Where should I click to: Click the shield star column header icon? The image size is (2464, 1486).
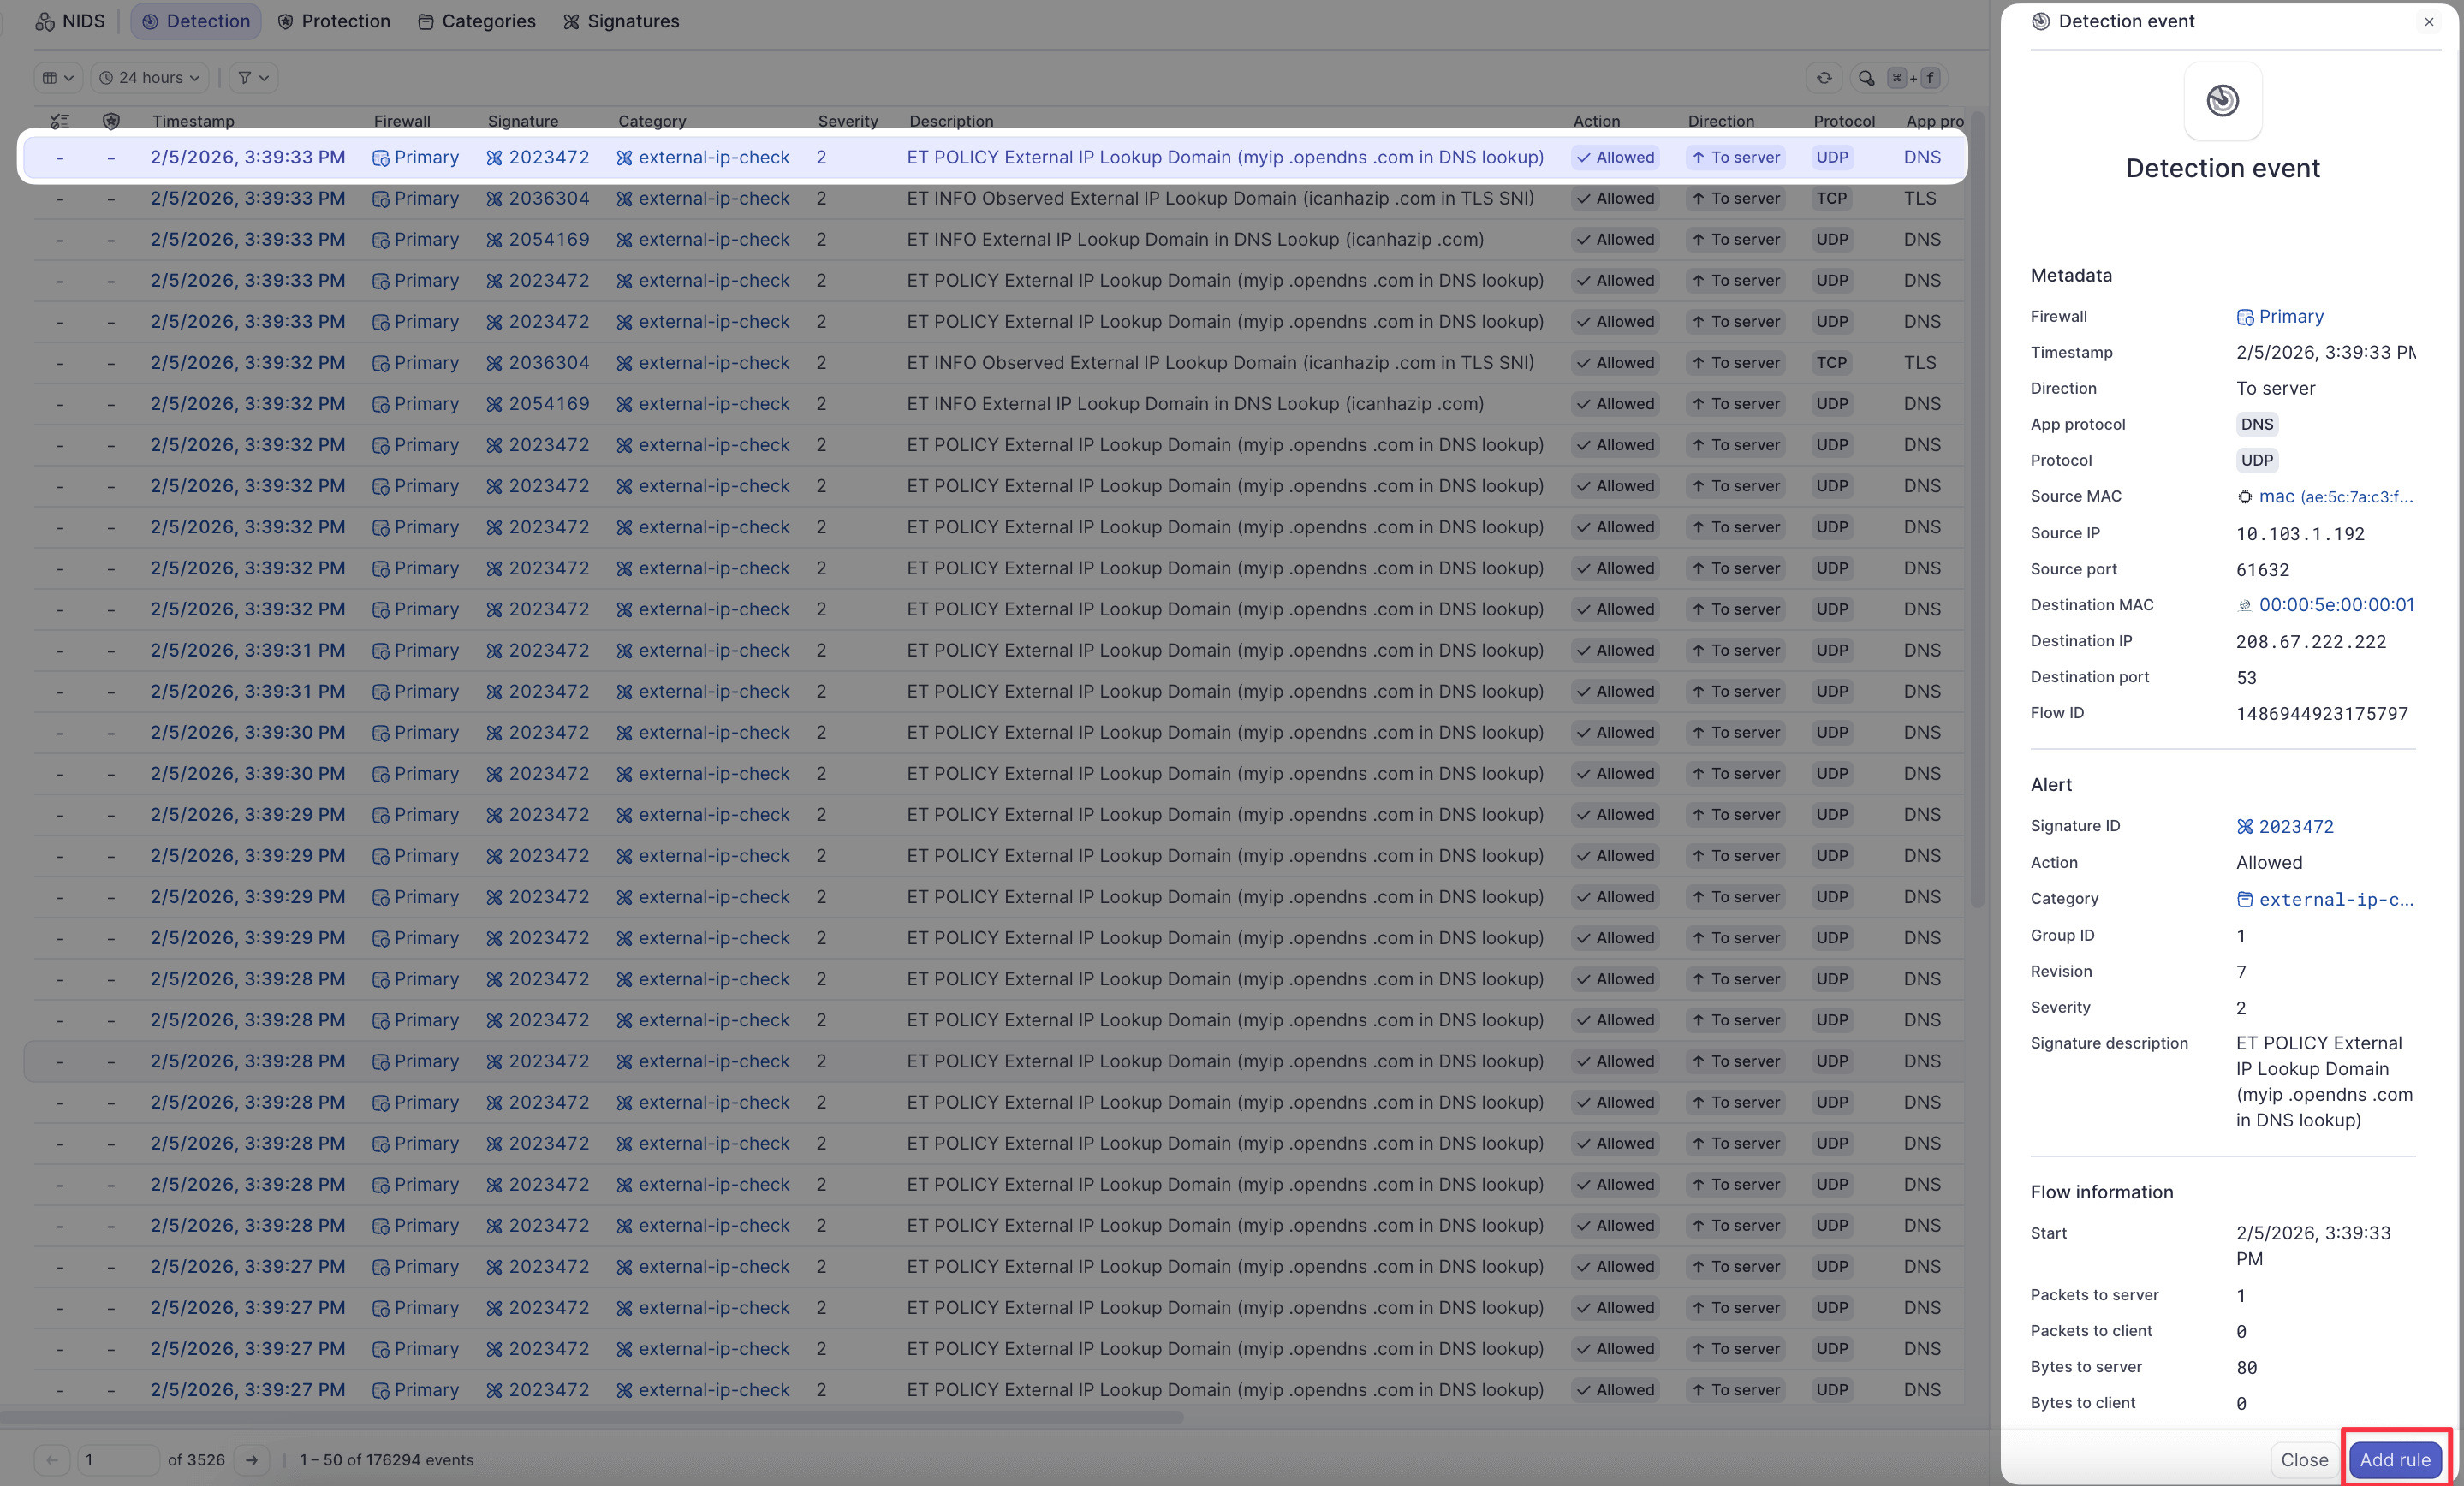(111, 121)
